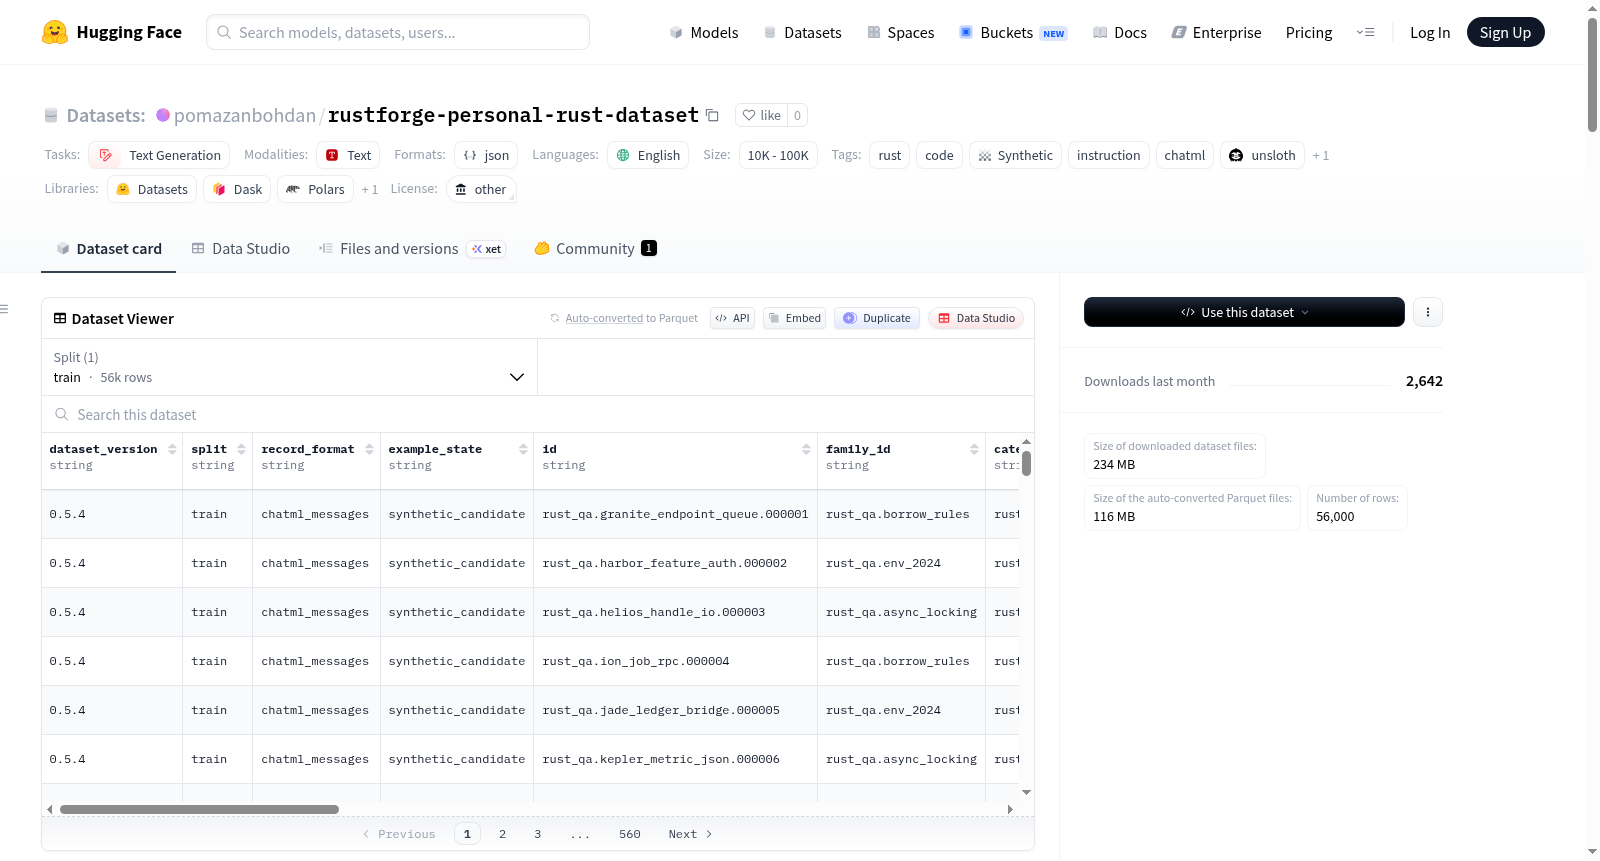Select the rust_qa.granite_endpoint_queue.000001 cell

[676, 514]
